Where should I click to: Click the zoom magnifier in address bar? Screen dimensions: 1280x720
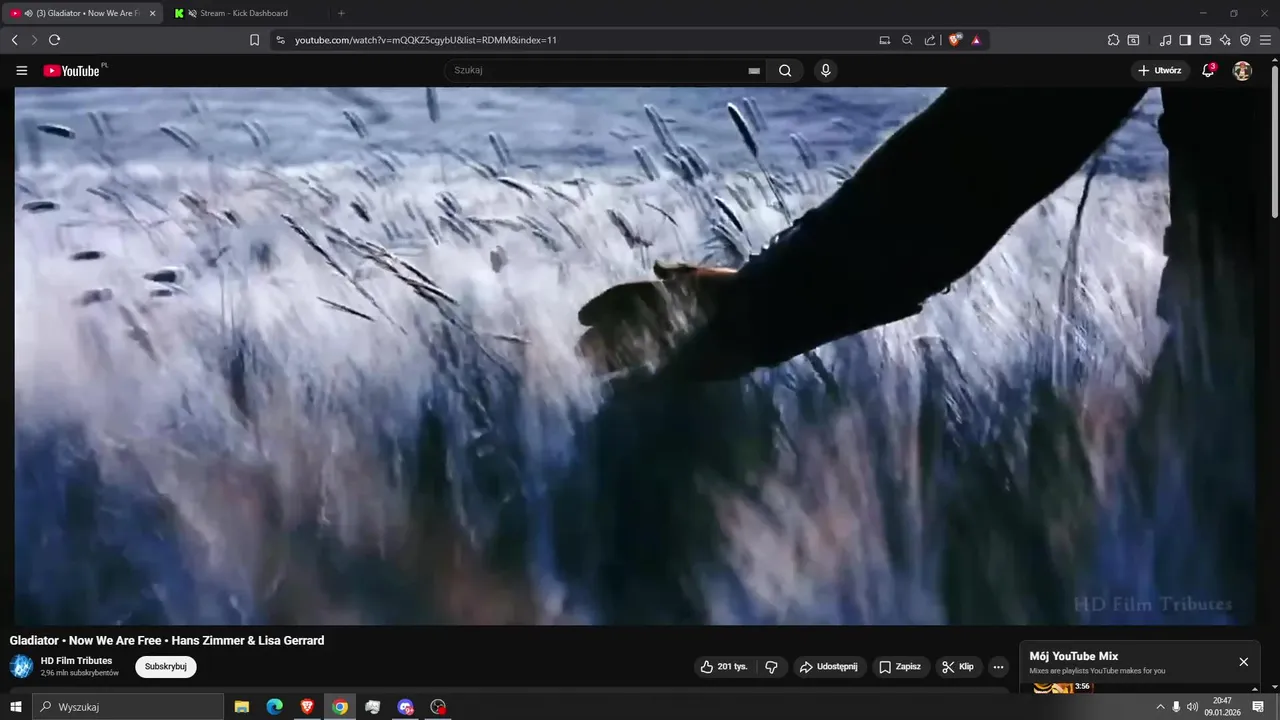[907, 40]
